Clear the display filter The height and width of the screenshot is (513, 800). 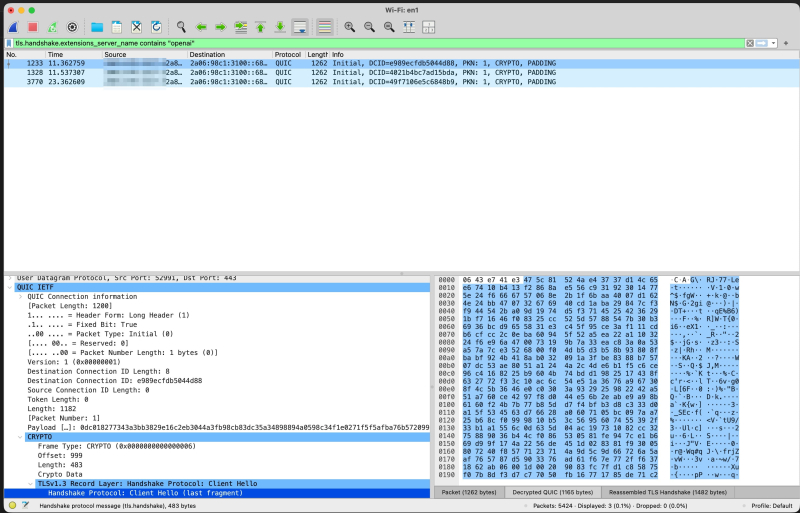[750, 43]
